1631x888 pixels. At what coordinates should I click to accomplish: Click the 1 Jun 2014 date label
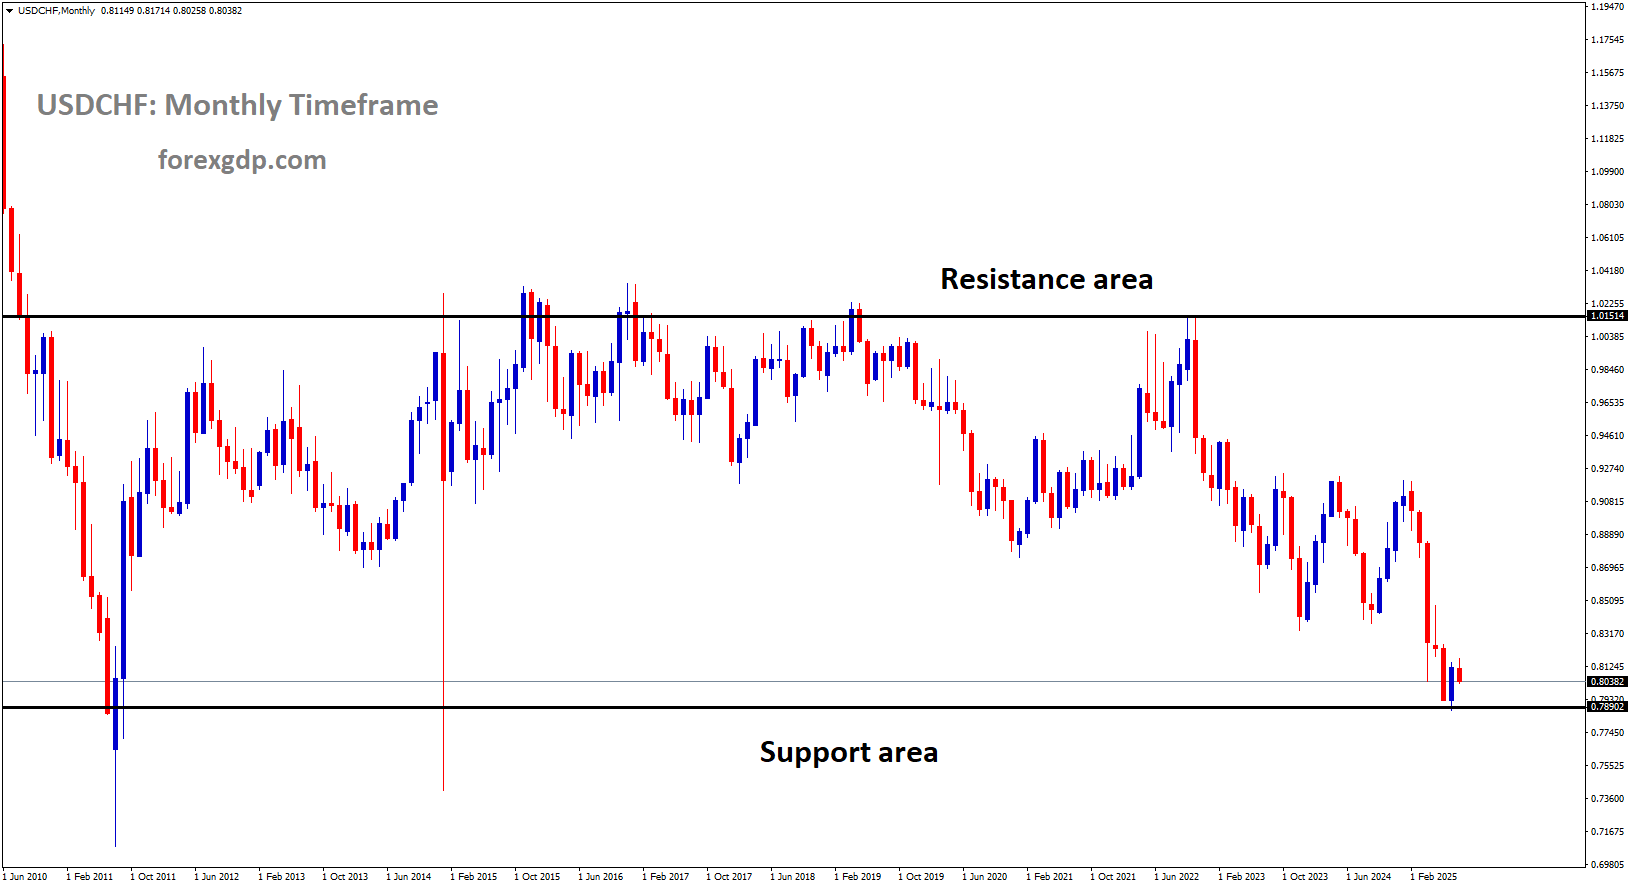point(409,877)
